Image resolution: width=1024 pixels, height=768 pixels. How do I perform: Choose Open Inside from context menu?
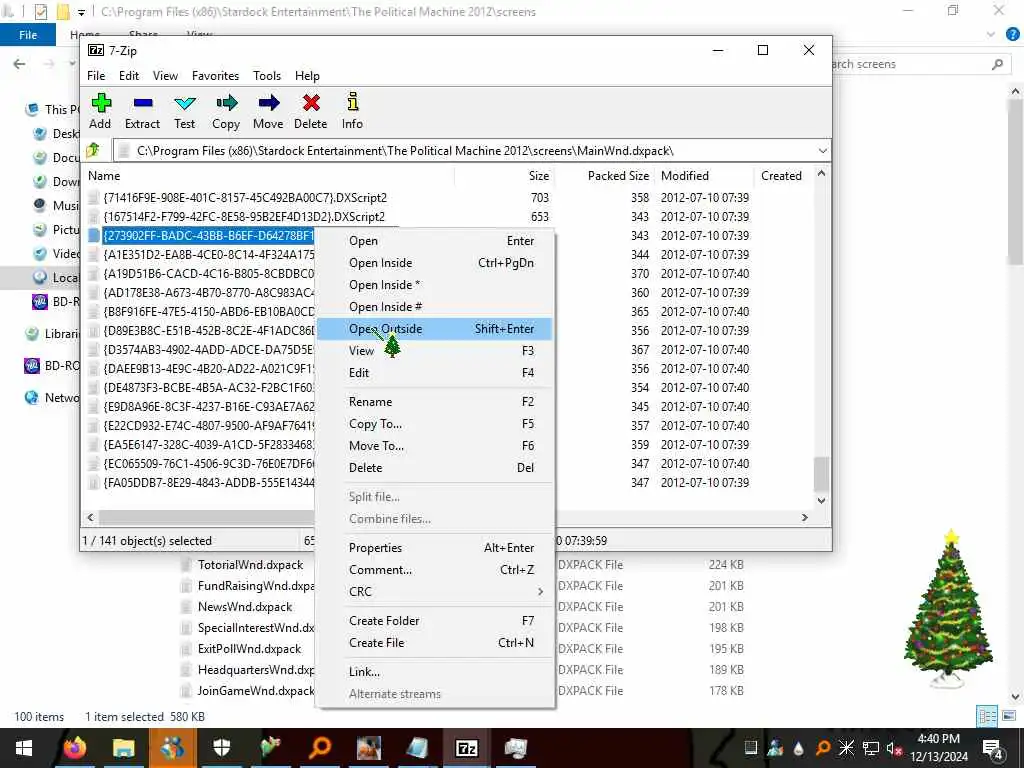(434, 263)
